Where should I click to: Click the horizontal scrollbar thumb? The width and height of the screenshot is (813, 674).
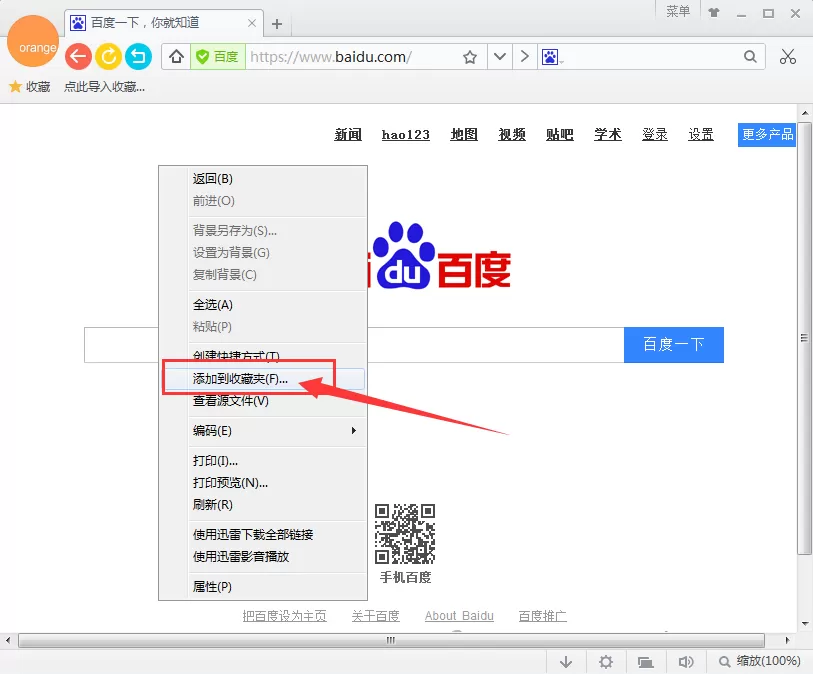(x=391, y=640)
